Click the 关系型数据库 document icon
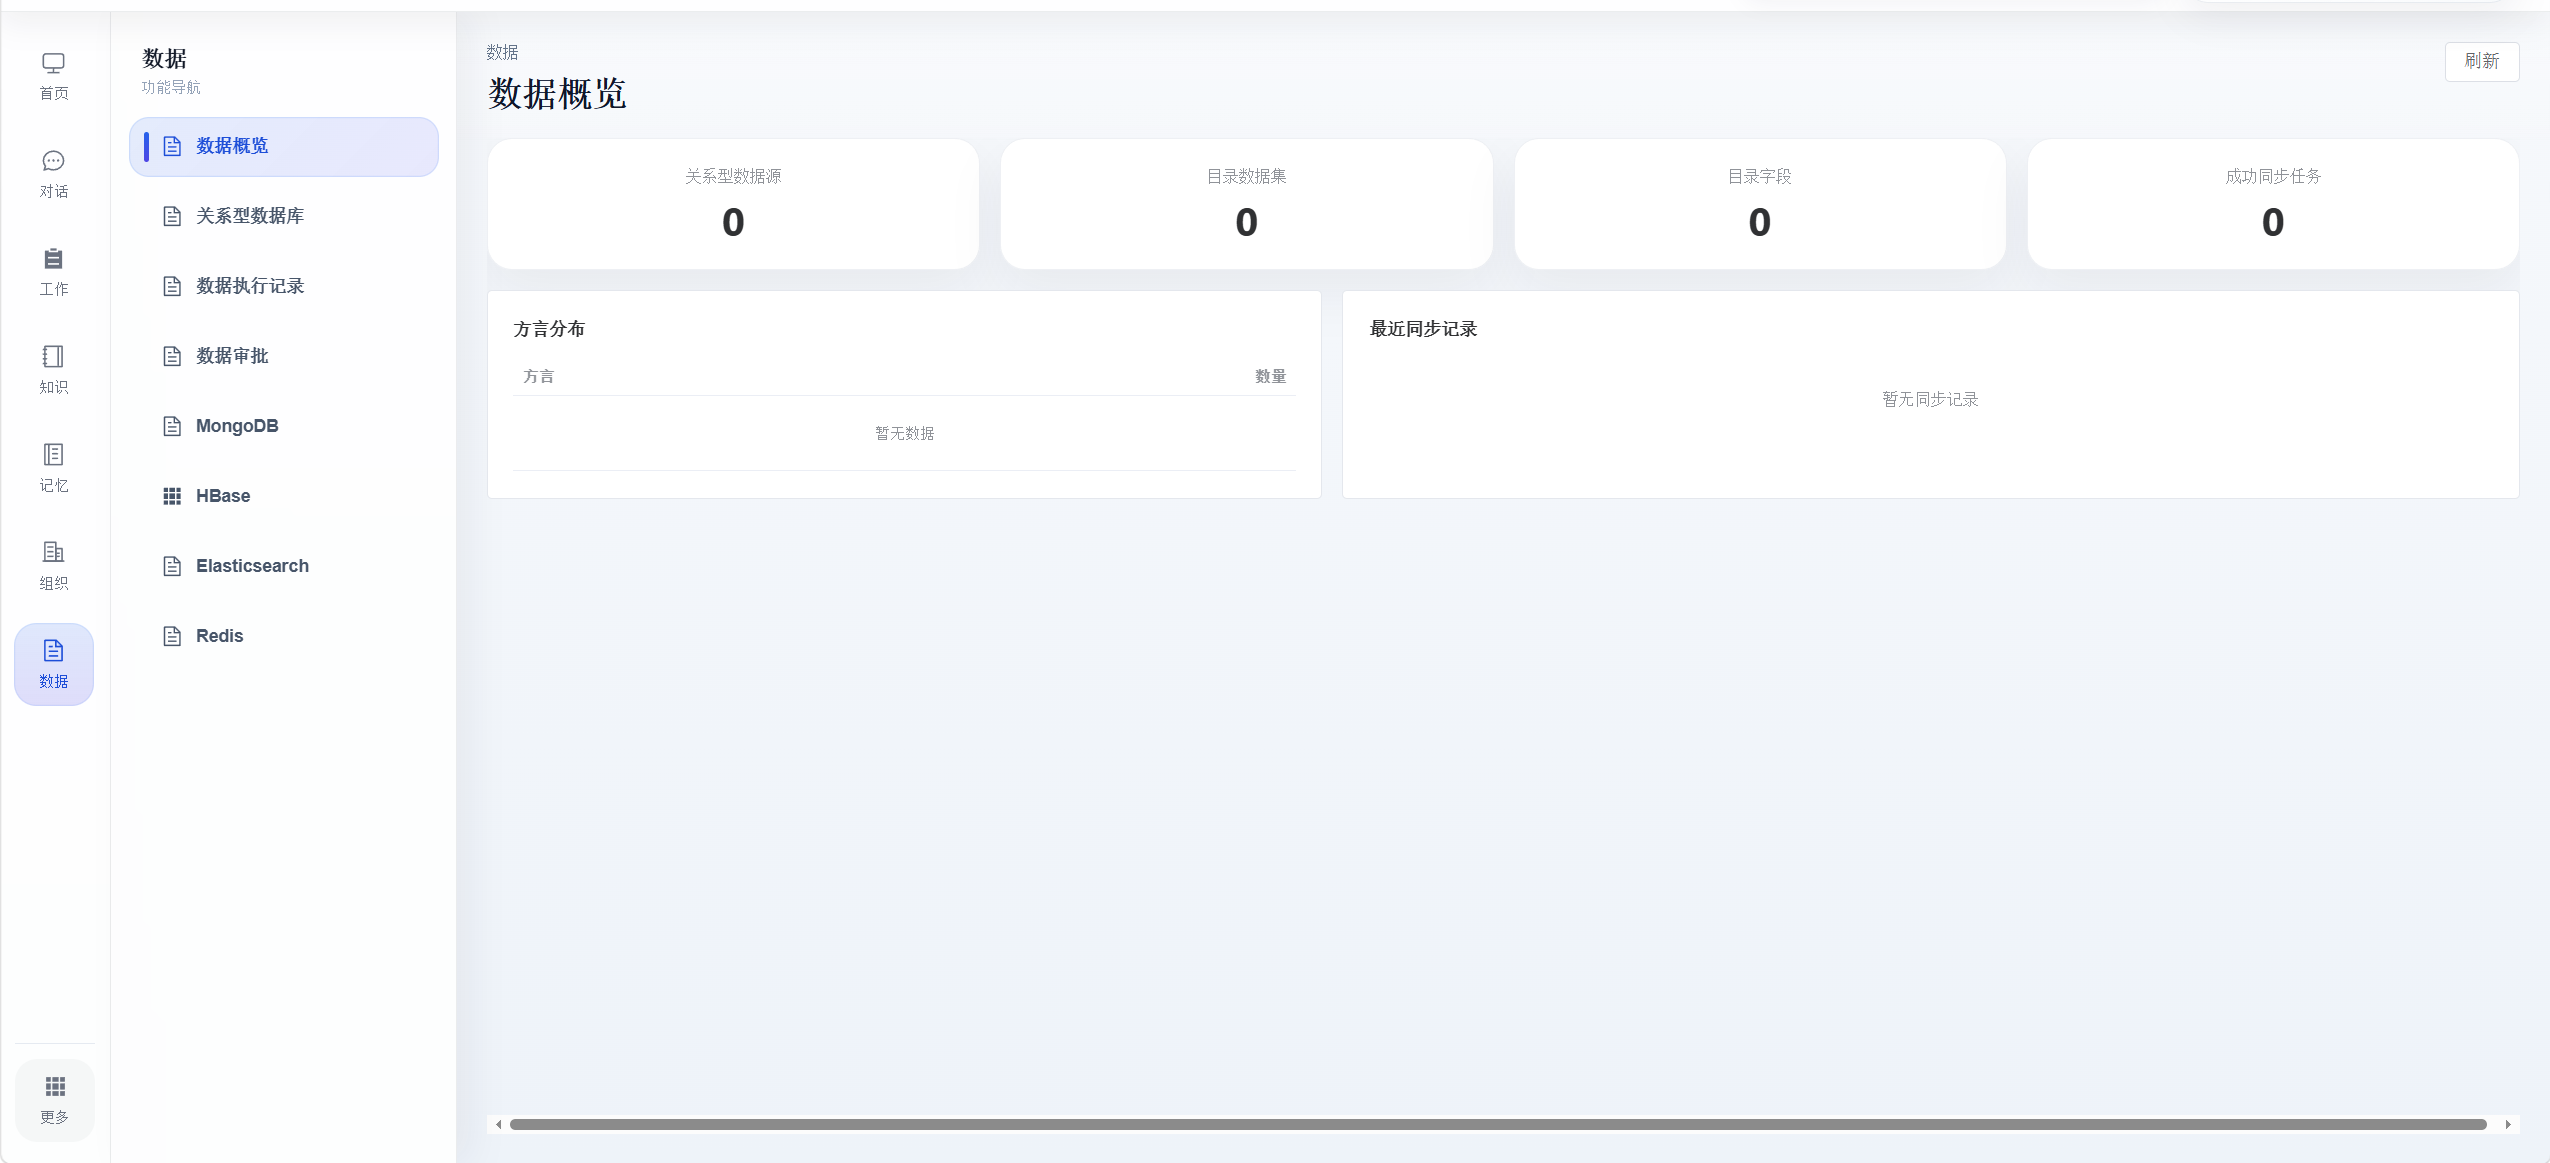 click(172, 216)
